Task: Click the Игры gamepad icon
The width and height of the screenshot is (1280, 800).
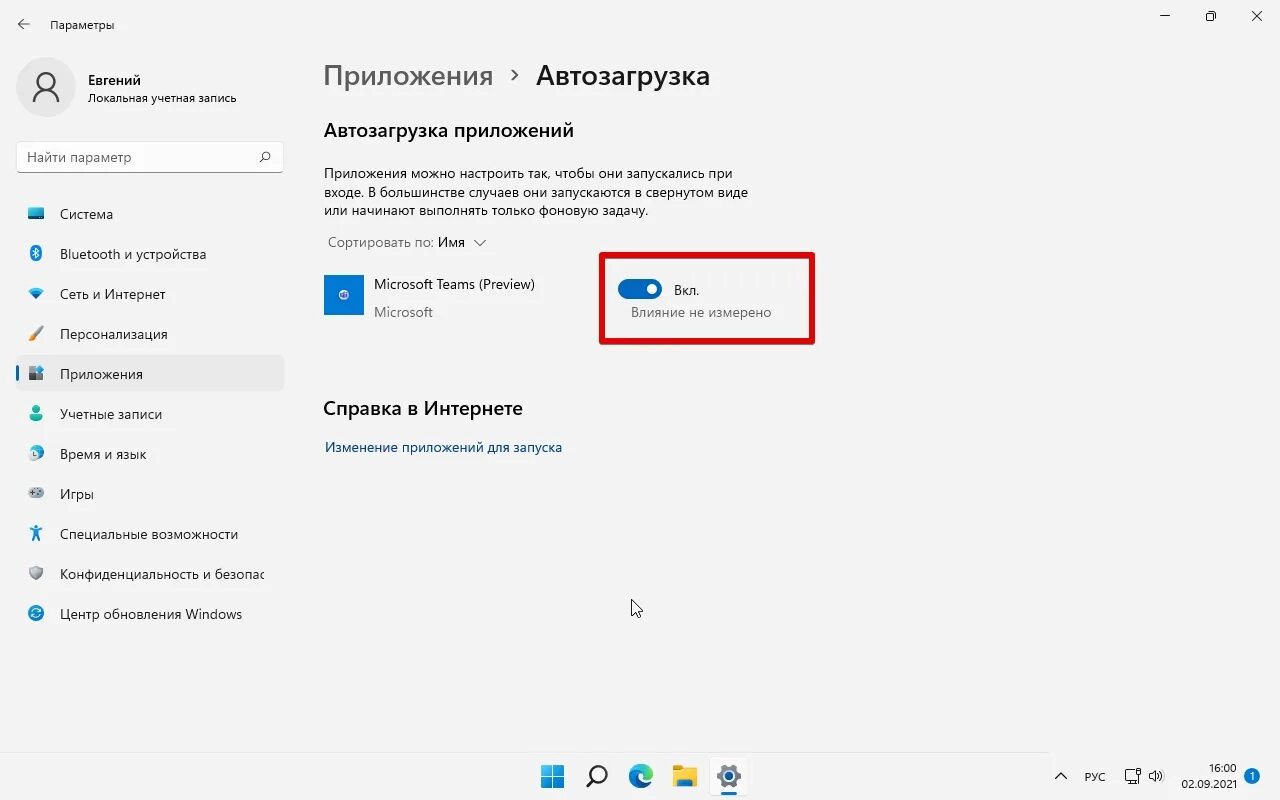Action: [x=36, y=494]
